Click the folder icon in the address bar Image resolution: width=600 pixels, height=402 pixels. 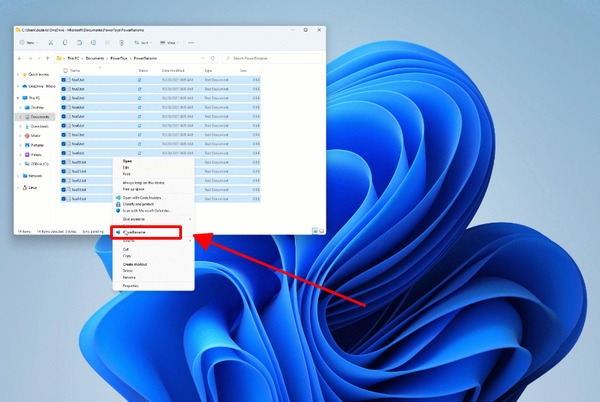click(59, 59)
